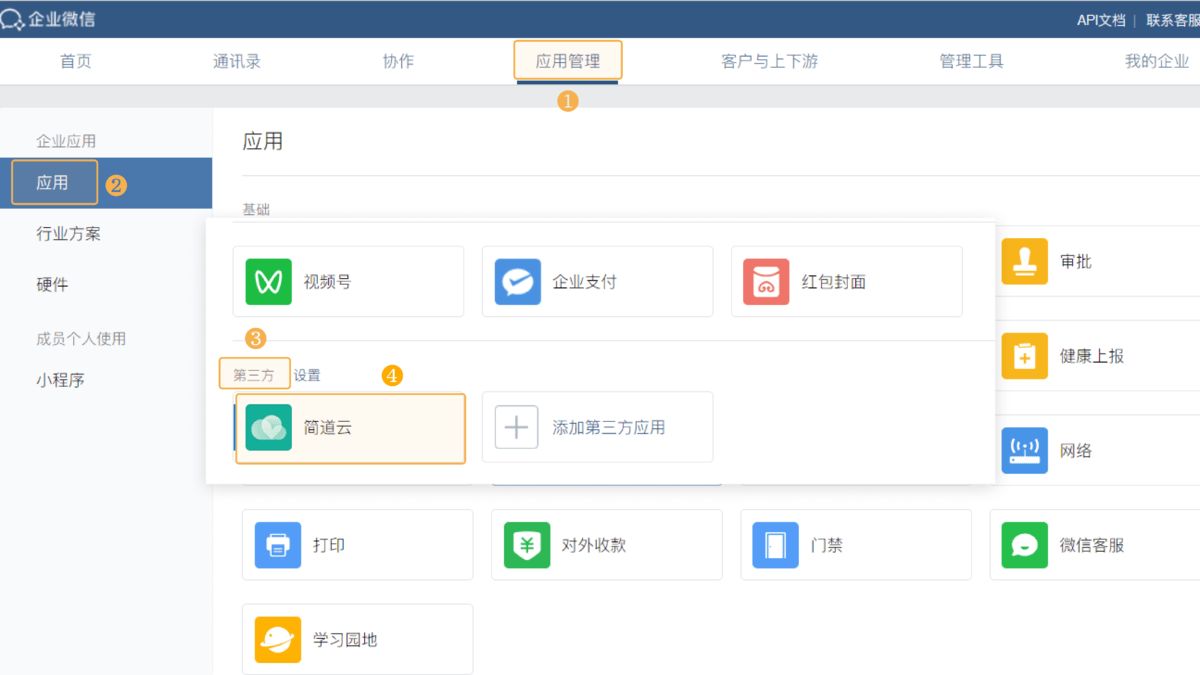Click the 视频号 app name
The width and height of the screenshot is (1200, 675).
(x=328, y=282)
